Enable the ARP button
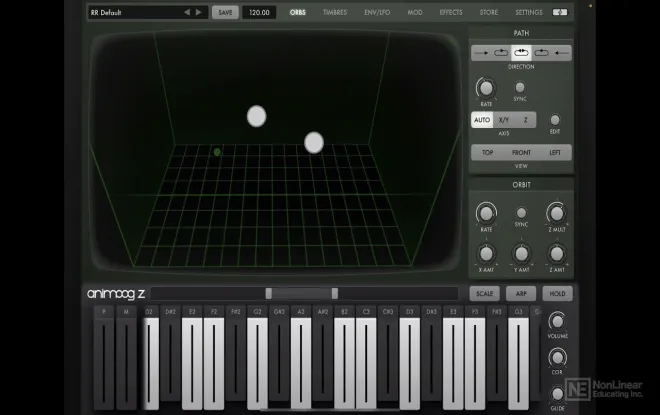 (521, 294)
